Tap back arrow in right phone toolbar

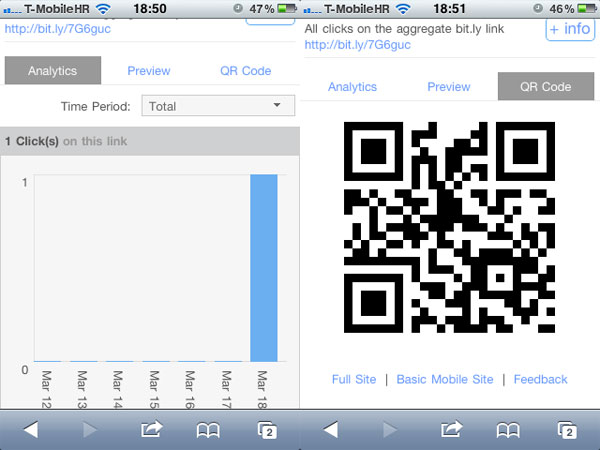click(x=331, y=430)
